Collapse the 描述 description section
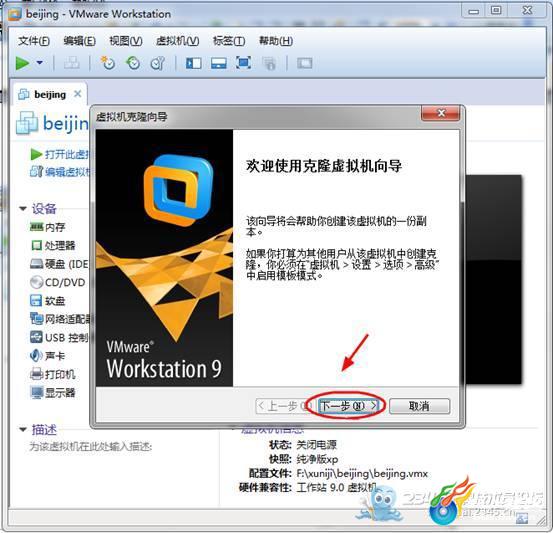Image resolution: width=553 pixels, height=533 pixels. [23, 429]
